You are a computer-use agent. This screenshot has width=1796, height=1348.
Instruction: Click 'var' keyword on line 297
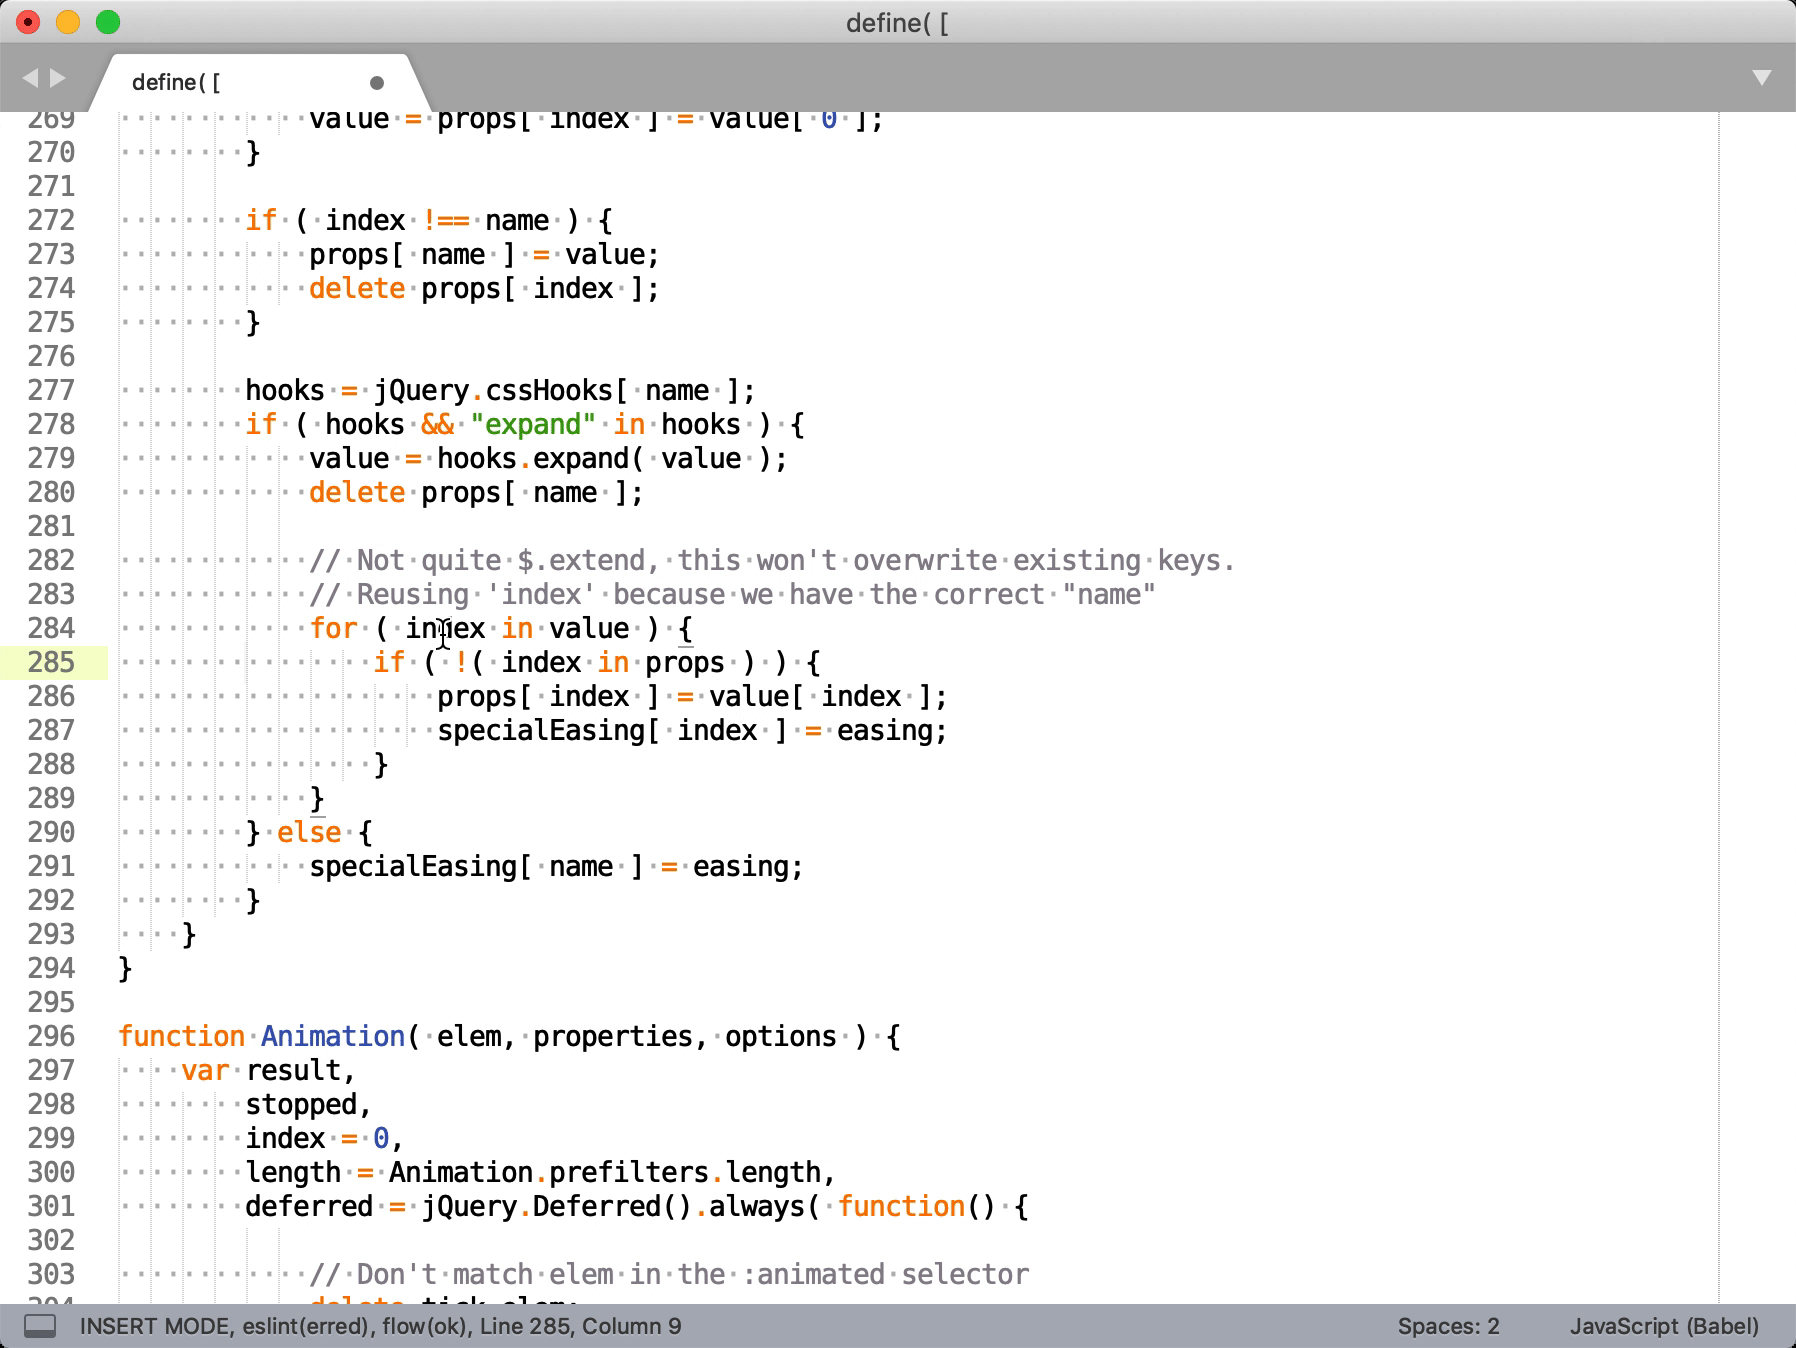pyautogui.click(x=205, y=1070)
